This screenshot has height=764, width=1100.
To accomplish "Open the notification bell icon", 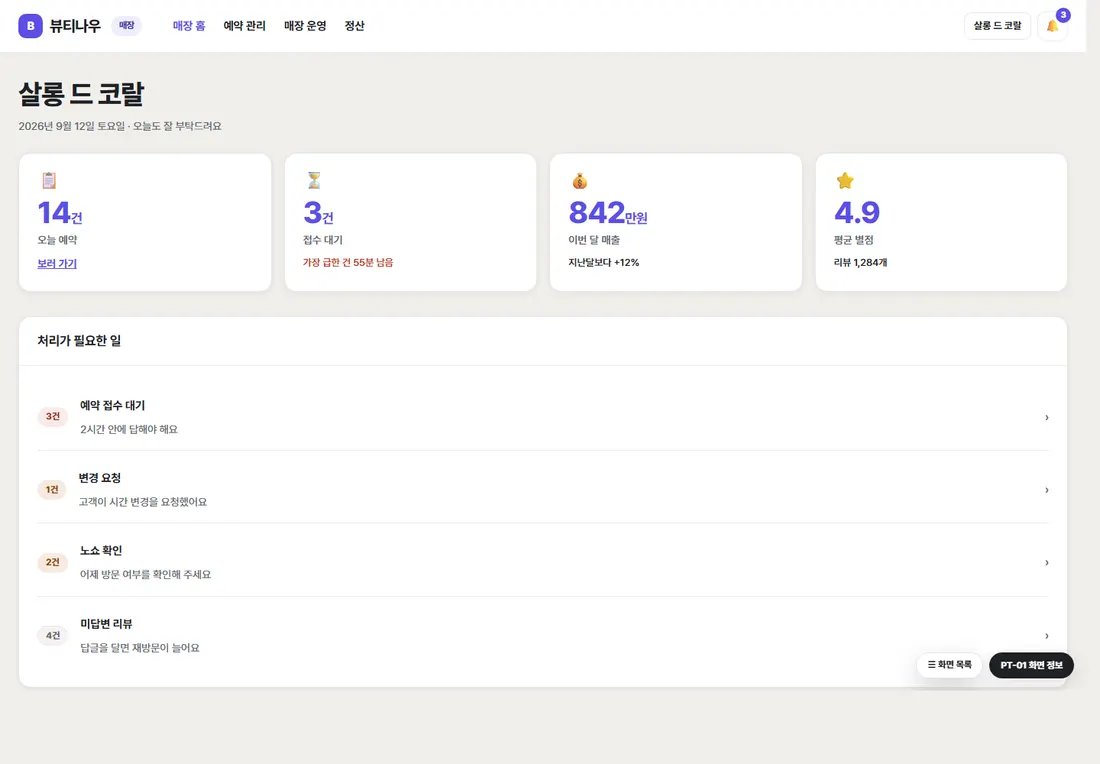I will (1052, 26).
